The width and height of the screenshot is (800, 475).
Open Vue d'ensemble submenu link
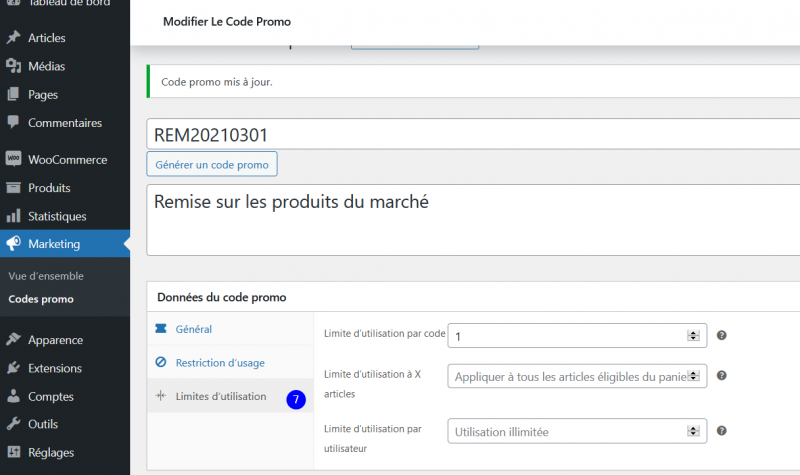coord(46,276)
